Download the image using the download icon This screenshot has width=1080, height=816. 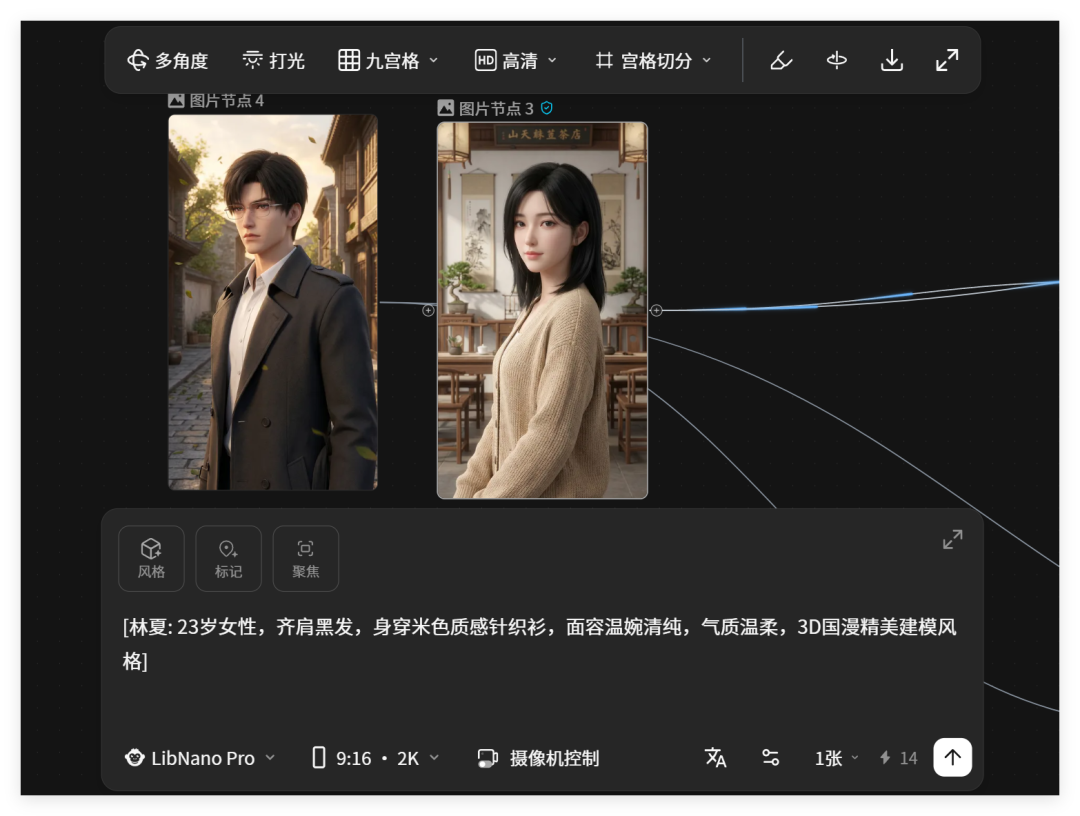[x=892, y=60]
